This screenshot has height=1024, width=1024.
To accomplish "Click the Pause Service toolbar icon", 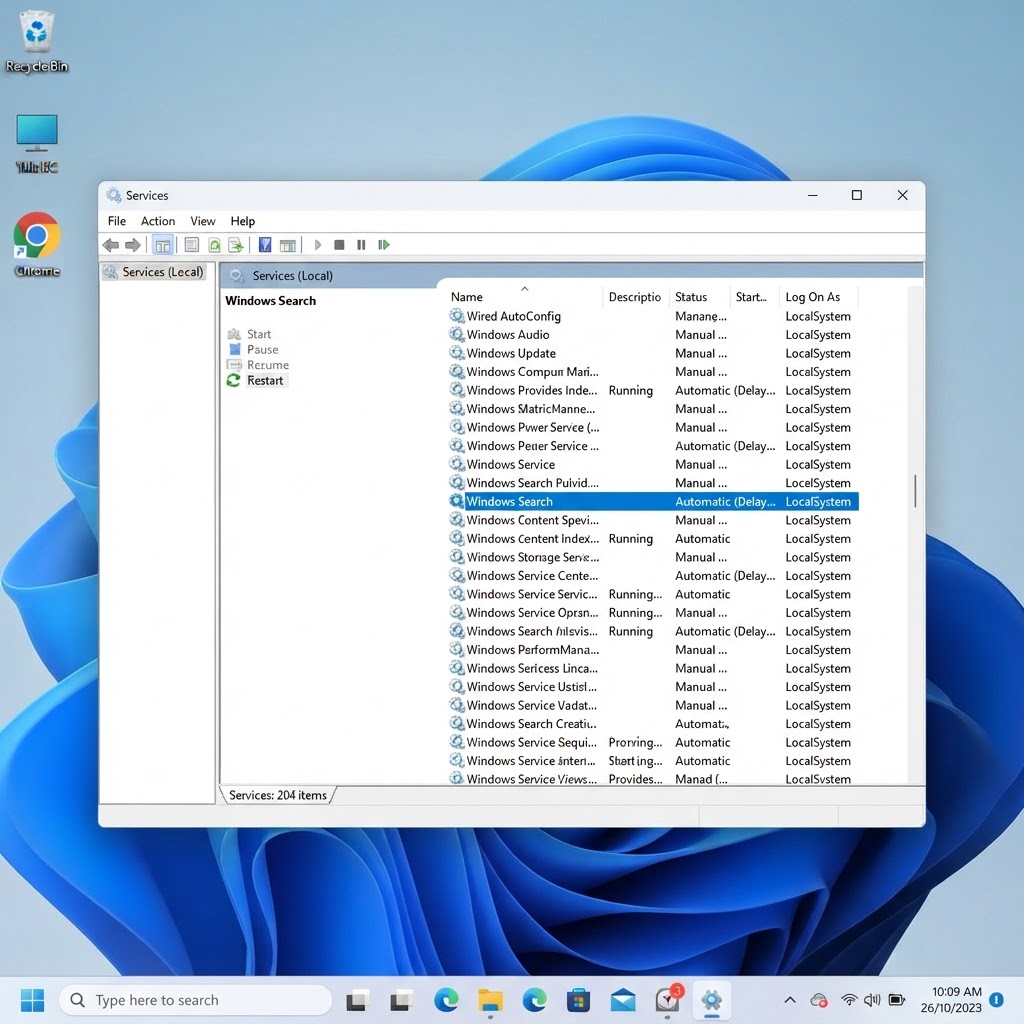I will pyautogui.click(x=361, y=245).
